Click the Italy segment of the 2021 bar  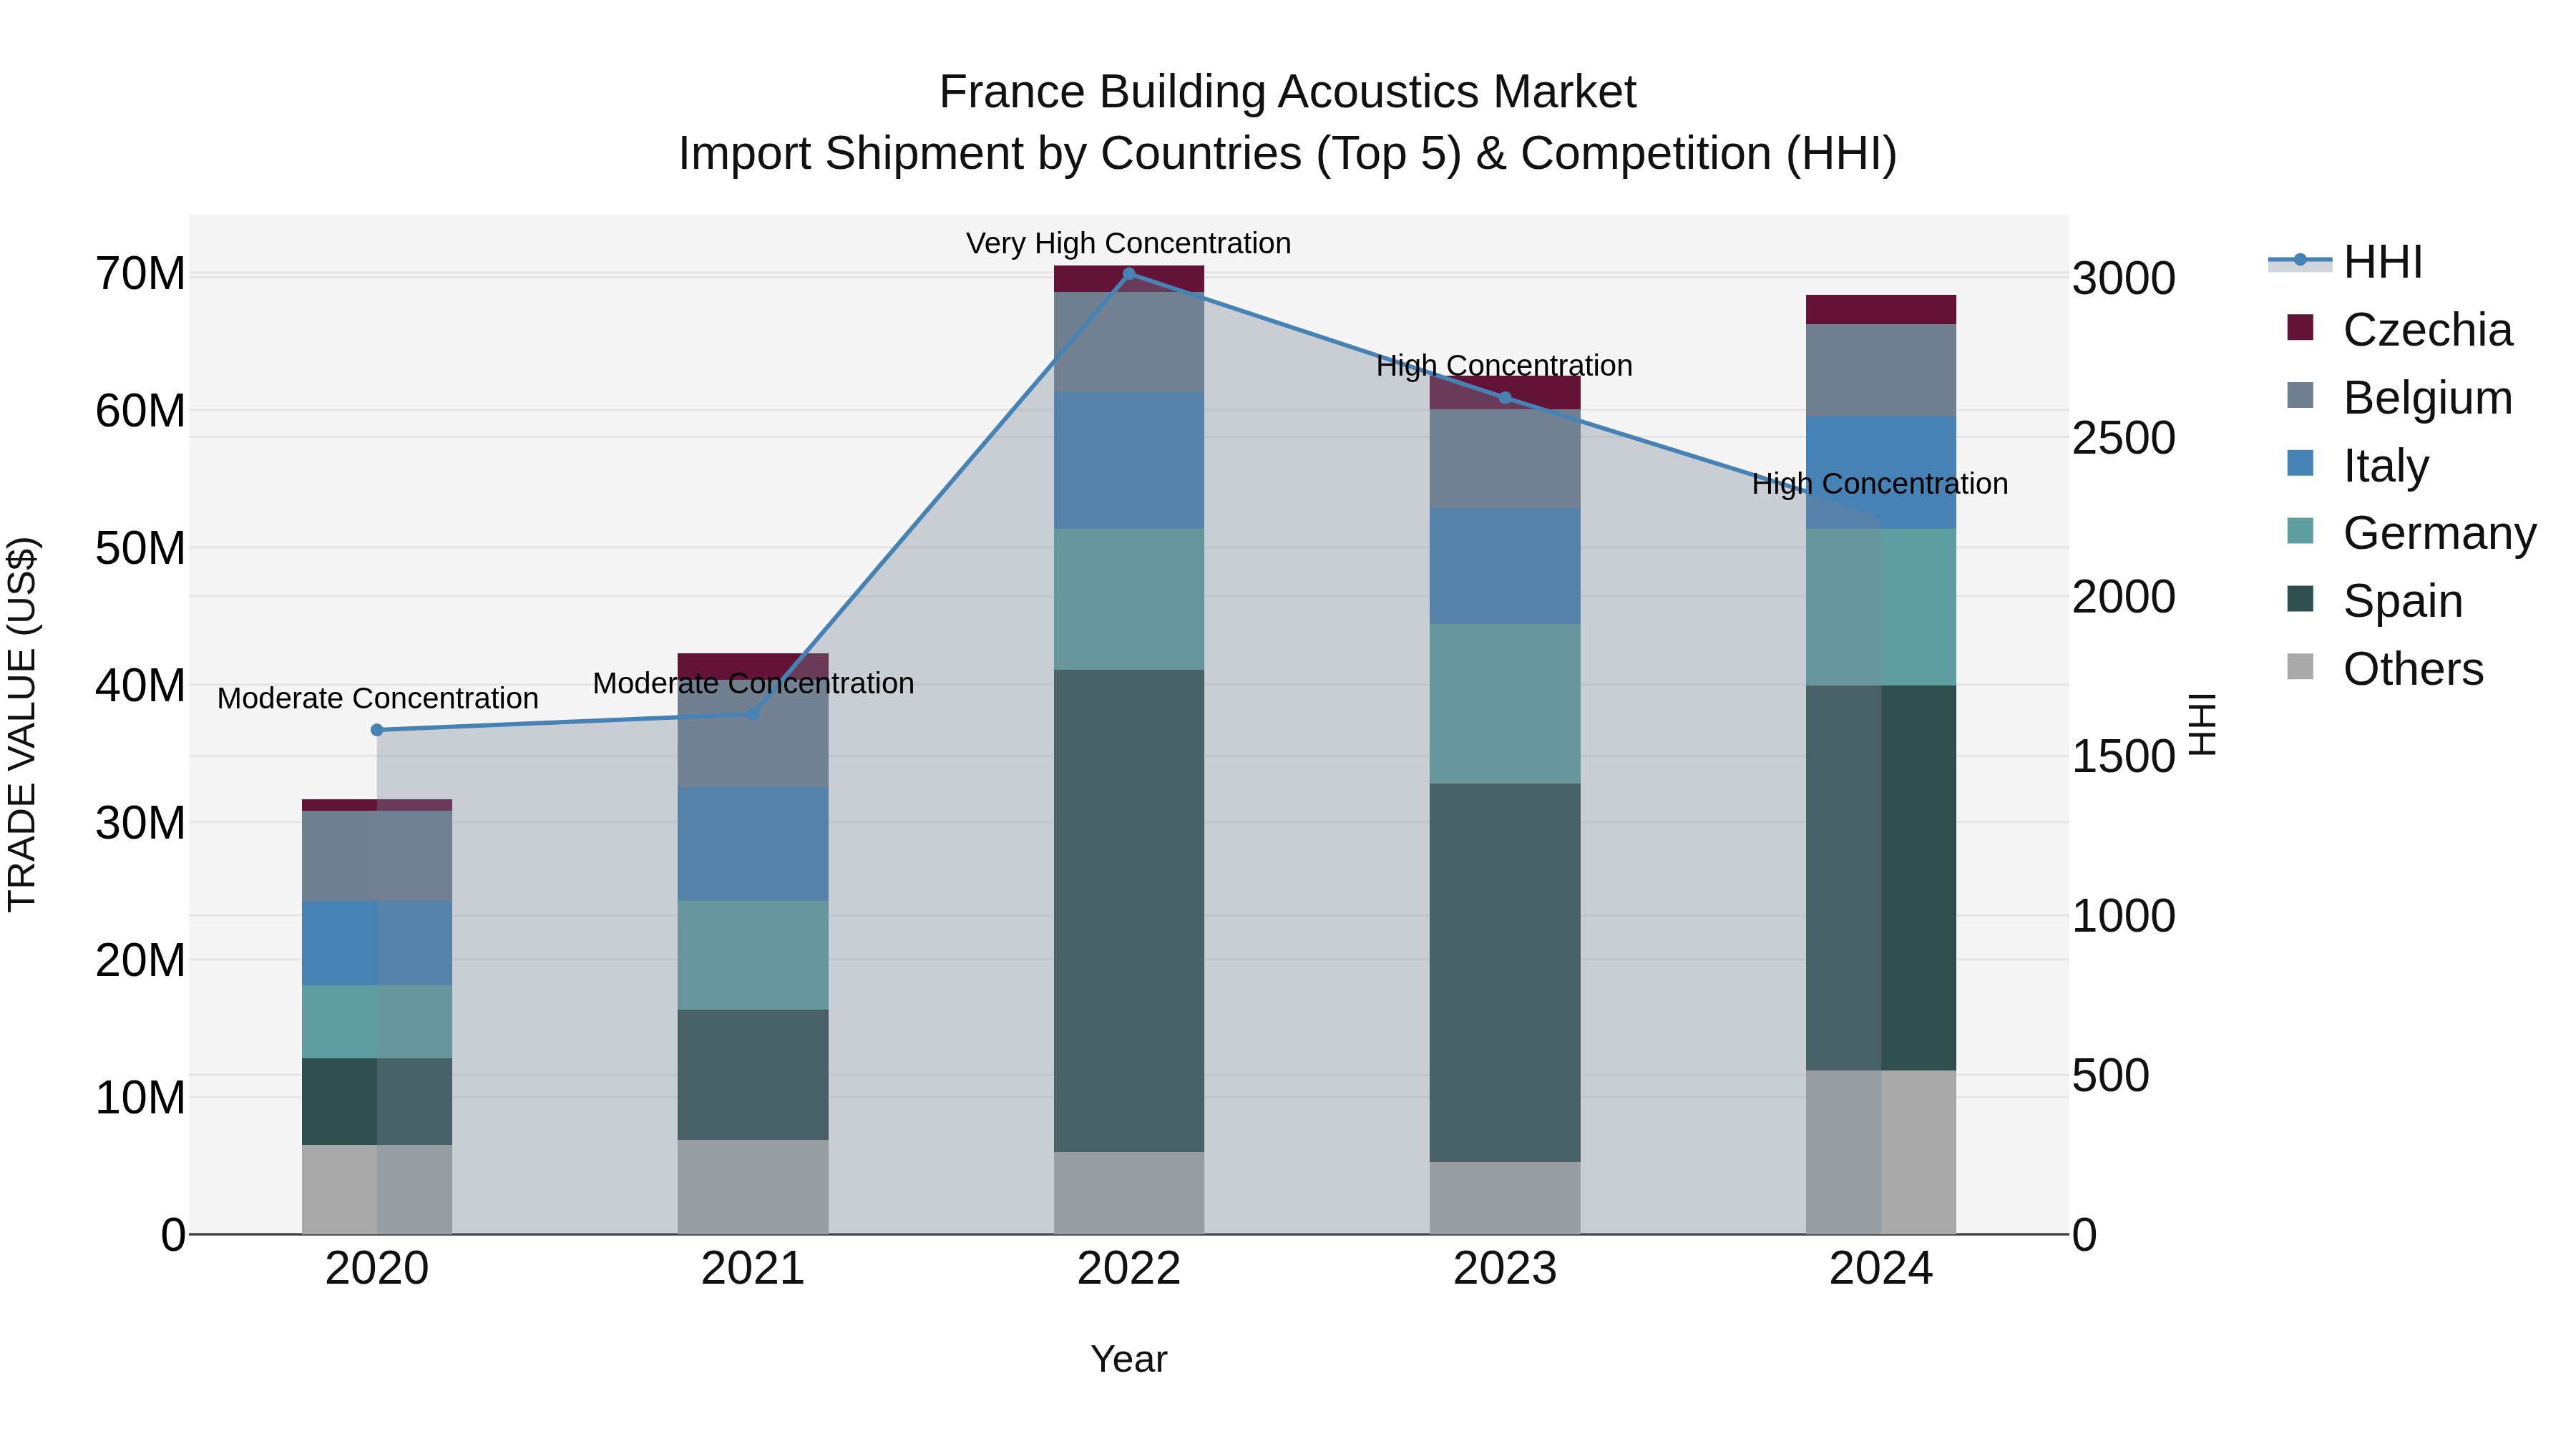(753, 844)
